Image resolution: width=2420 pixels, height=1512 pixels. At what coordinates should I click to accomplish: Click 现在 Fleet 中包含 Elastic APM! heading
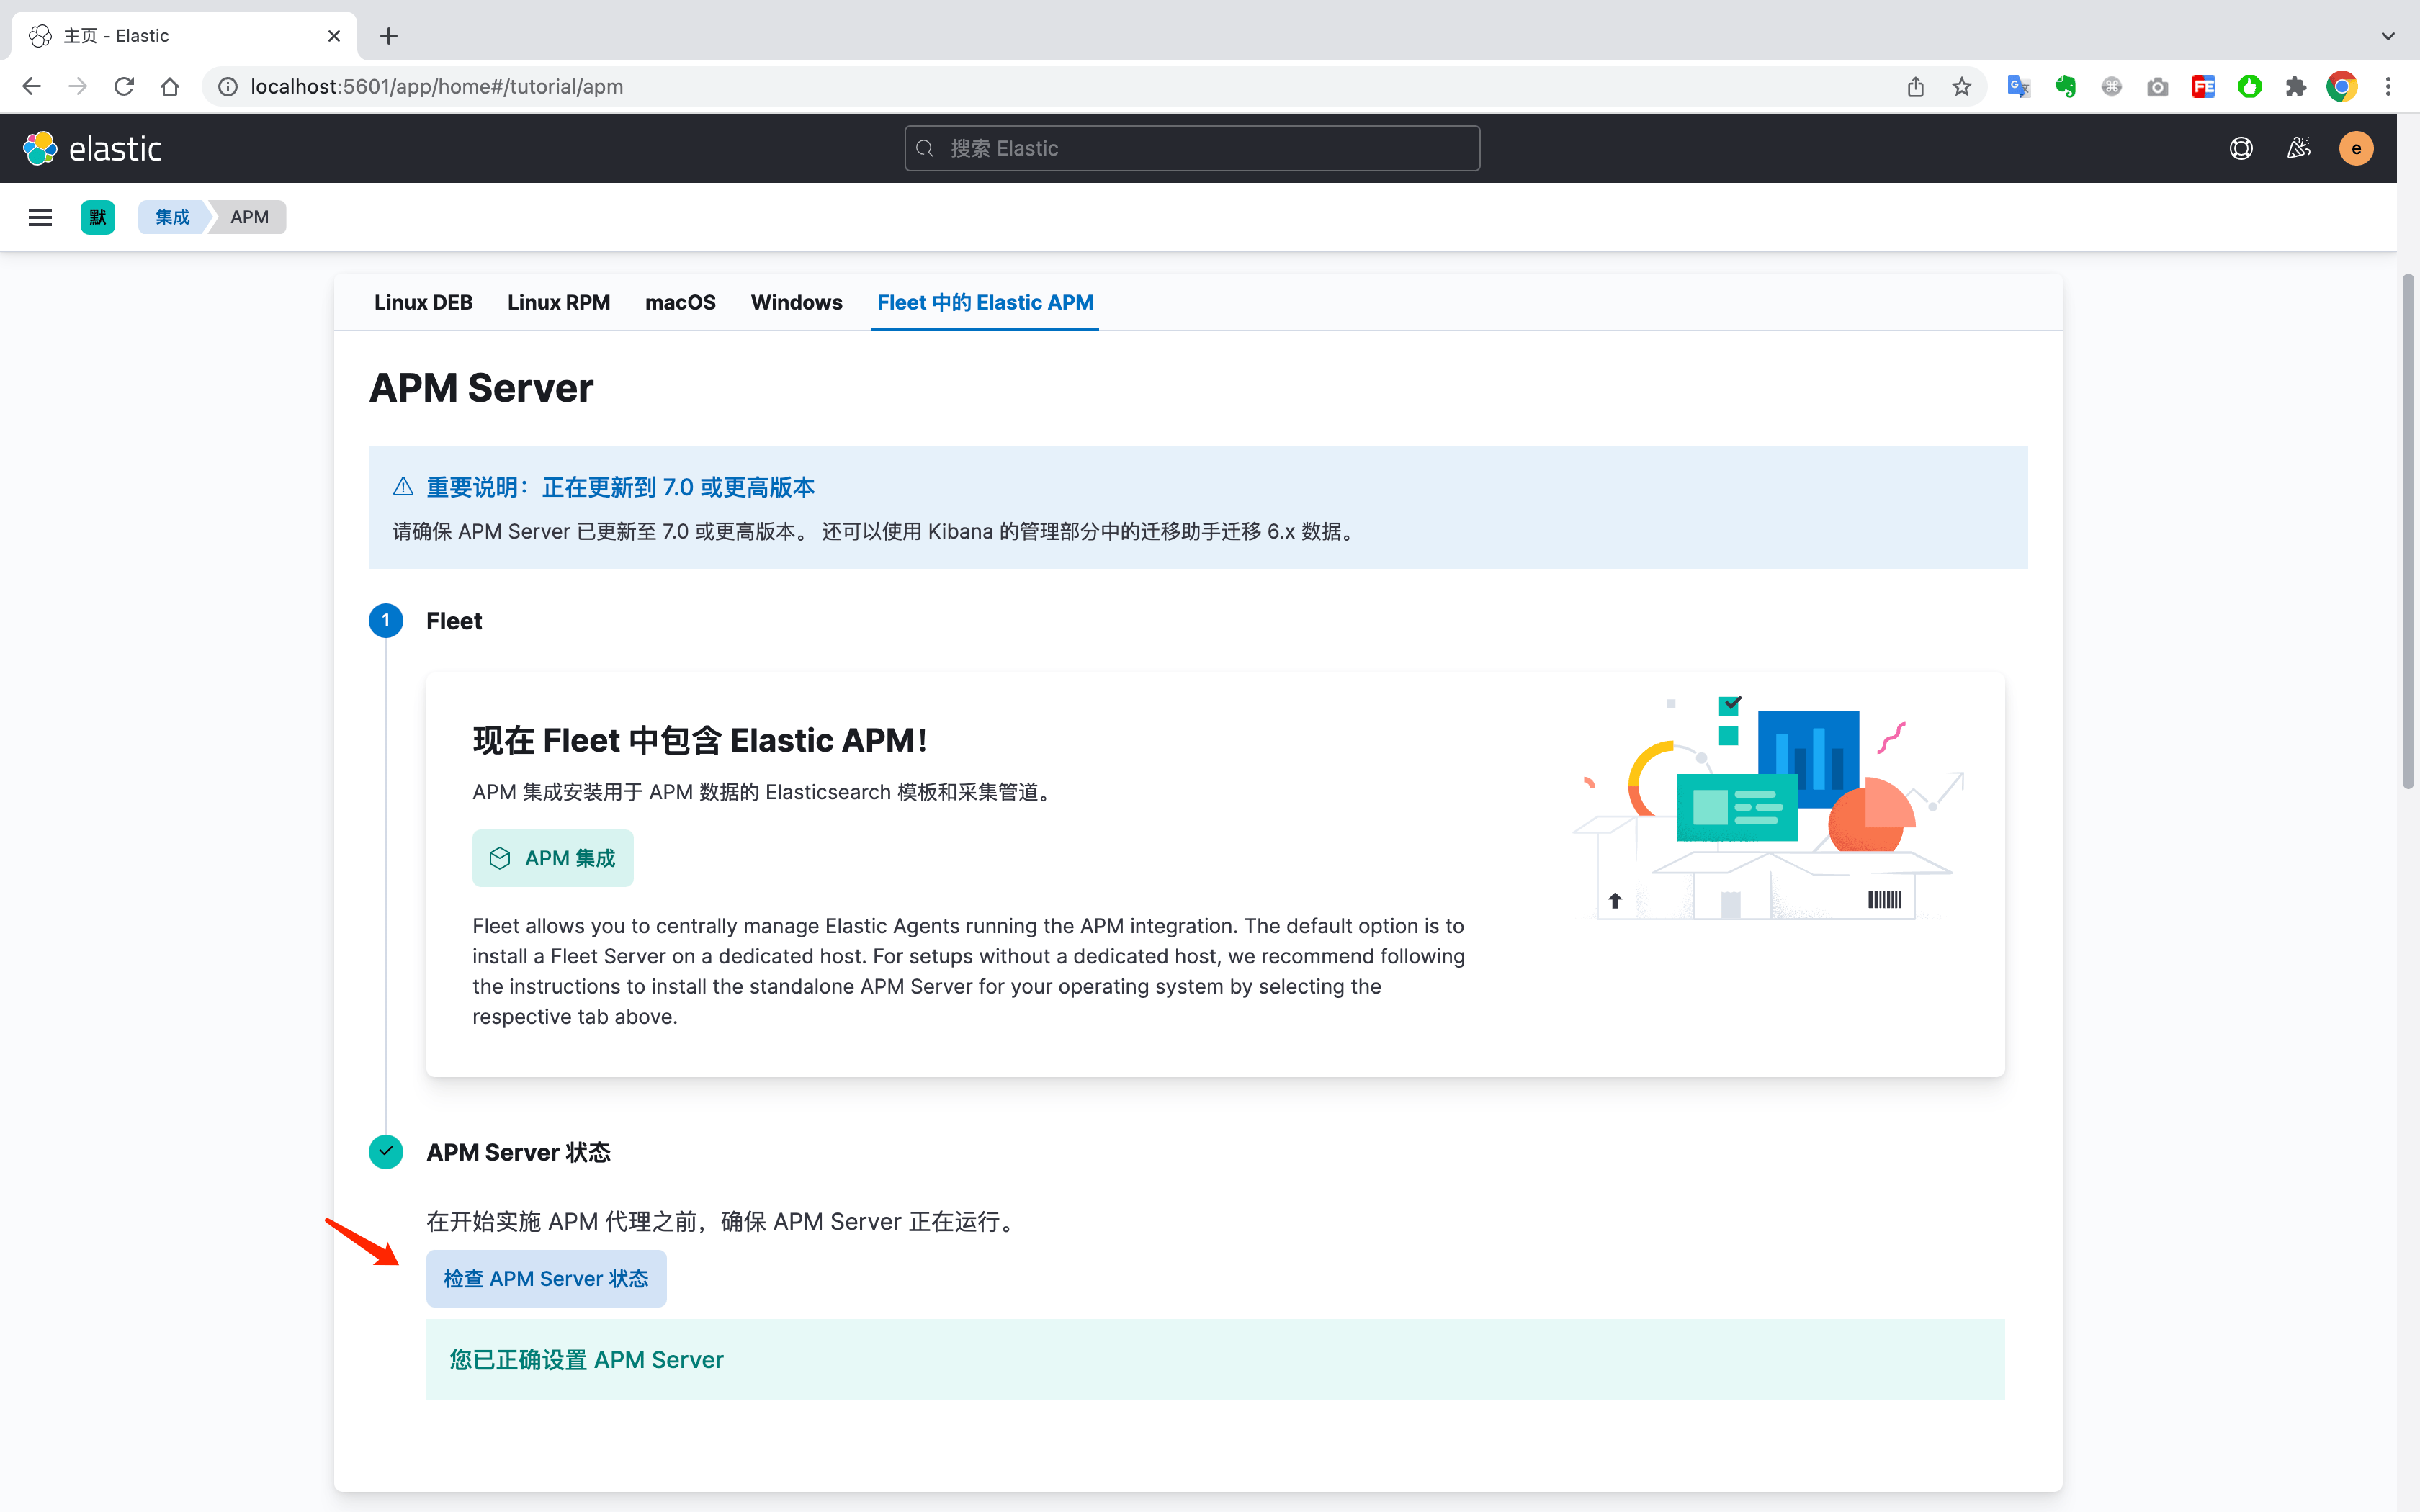(700, 740)
